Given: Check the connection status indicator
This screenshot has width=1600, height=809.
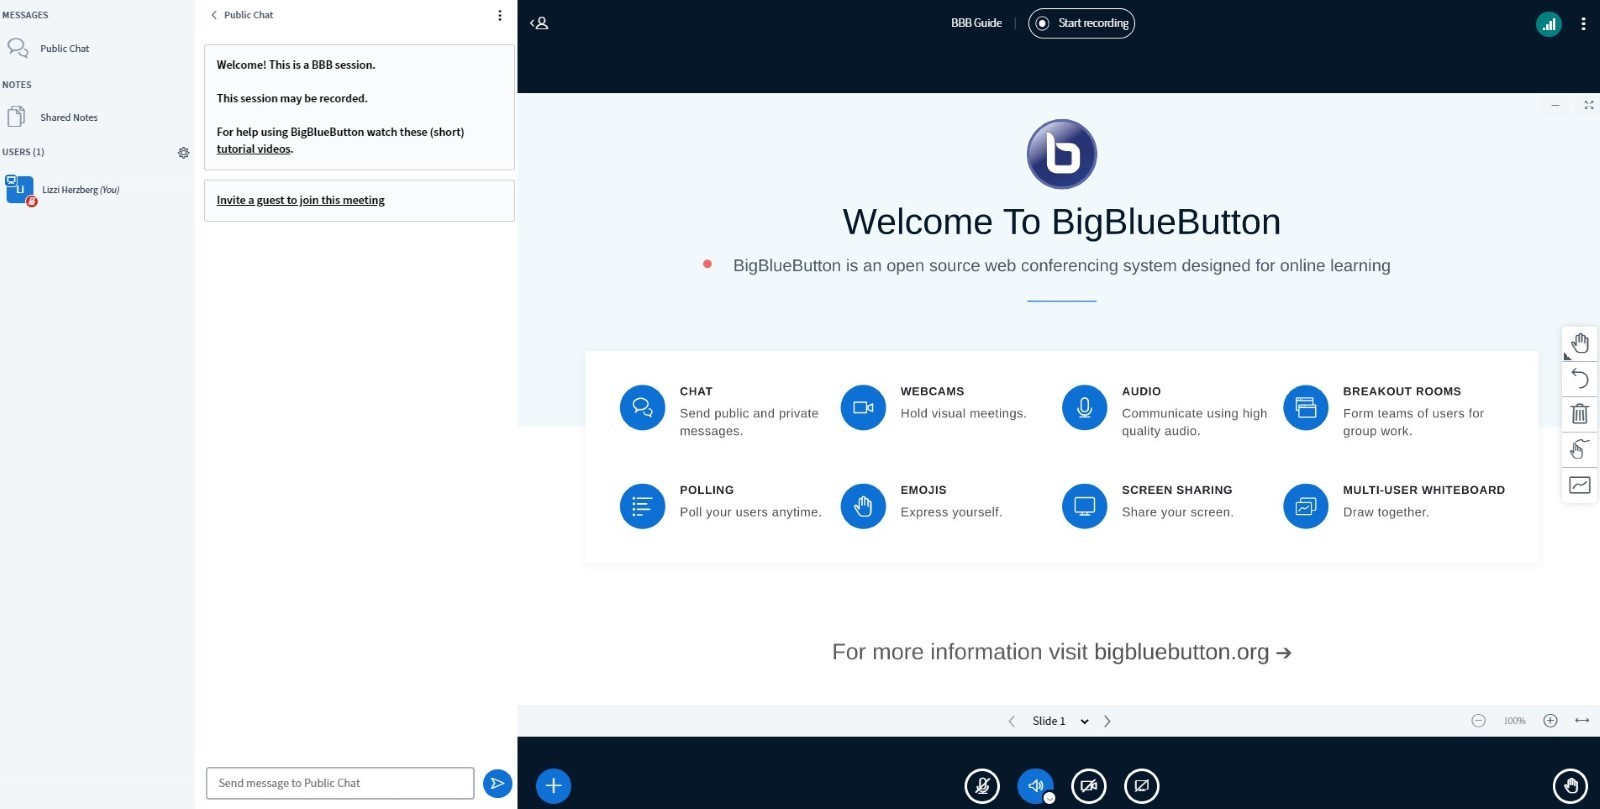Looking at the screenshot, I should (x=1549, y=24).
